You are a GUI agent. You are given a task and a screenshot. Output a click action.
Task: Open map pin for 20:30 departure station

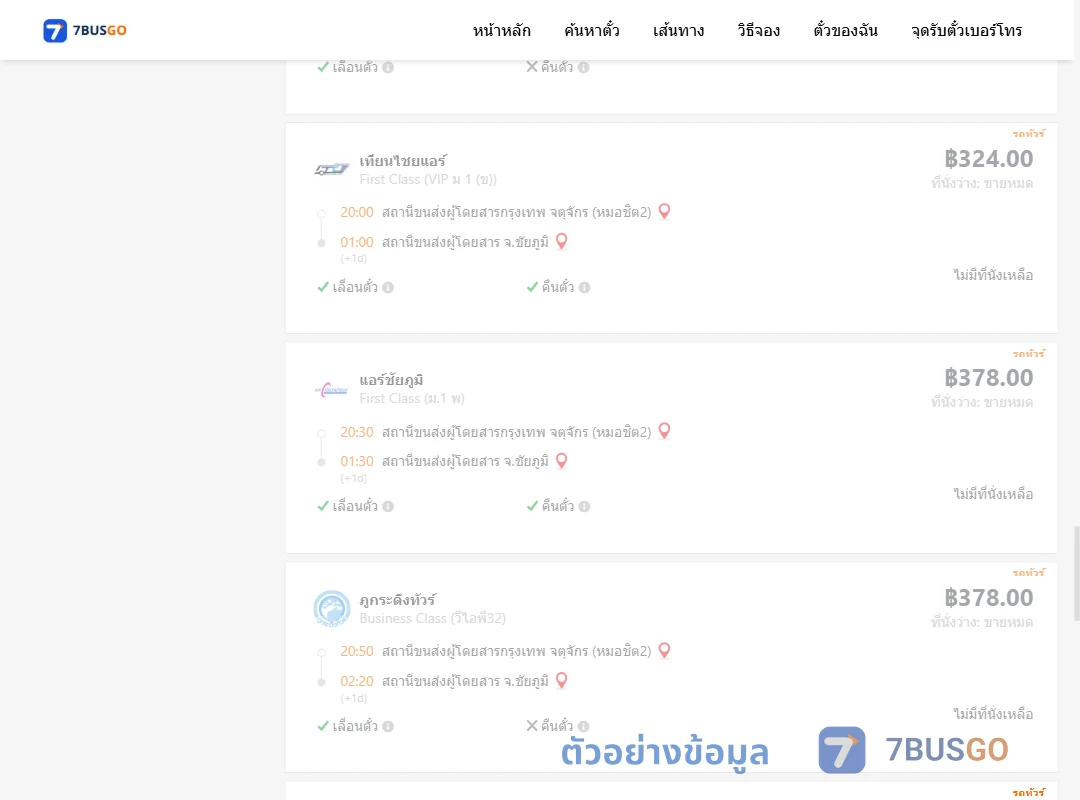pos(664,431)
